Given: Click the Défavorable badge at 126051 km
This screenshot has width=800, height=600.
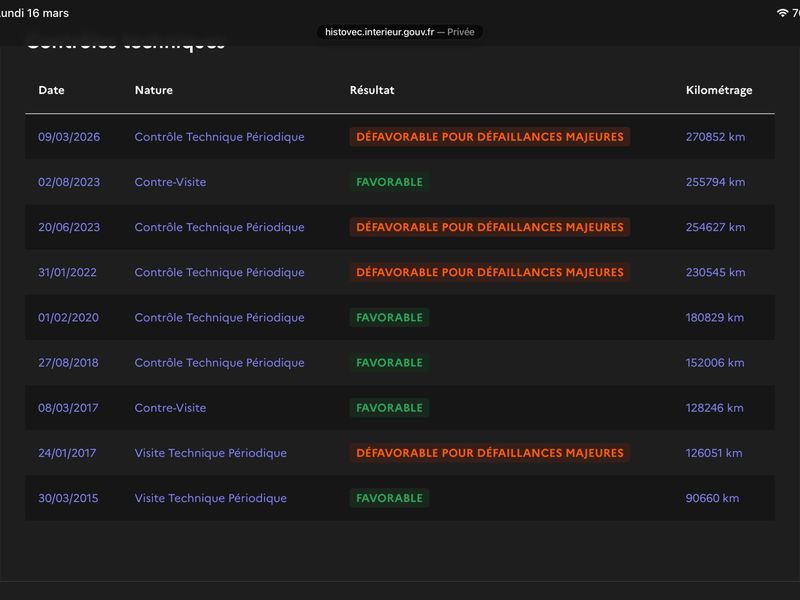Looking at the screenshot, I should [x=490, y=453].
